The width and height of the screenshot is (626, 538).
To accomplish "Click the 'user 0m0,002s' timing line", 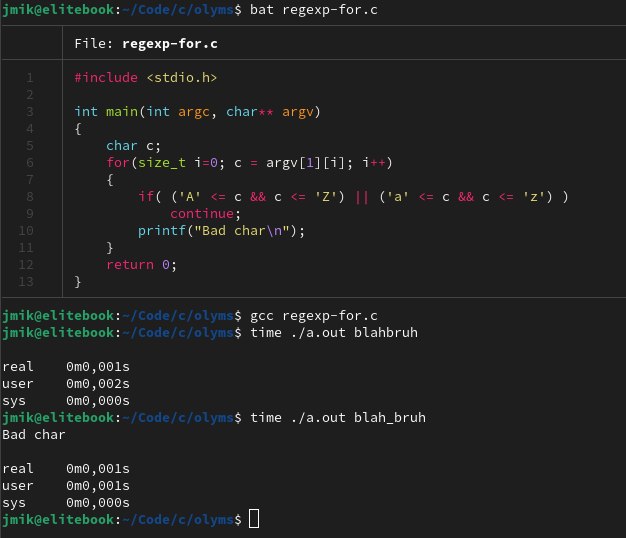I will (66, 384).
